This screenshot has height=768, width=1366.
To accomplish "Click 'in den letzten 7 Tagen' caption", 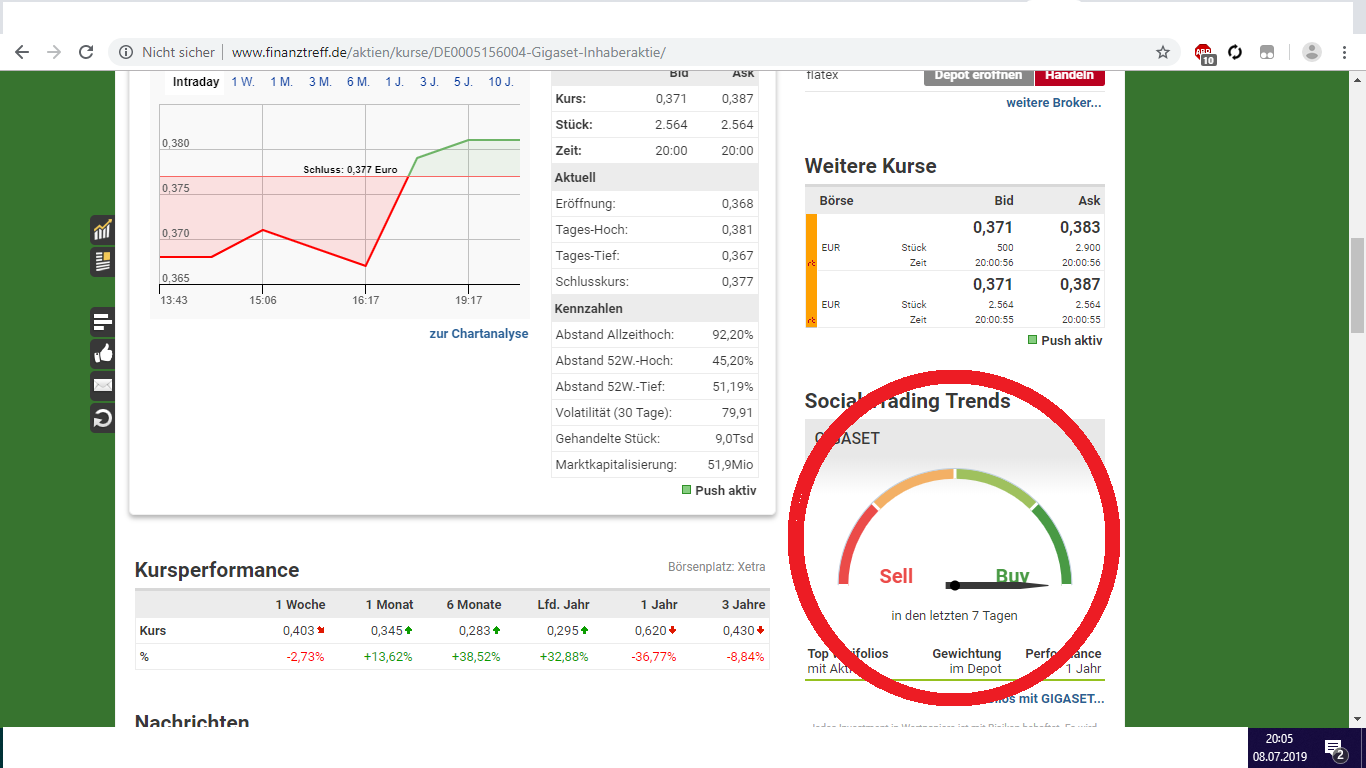I will click(x=955, y=616).
